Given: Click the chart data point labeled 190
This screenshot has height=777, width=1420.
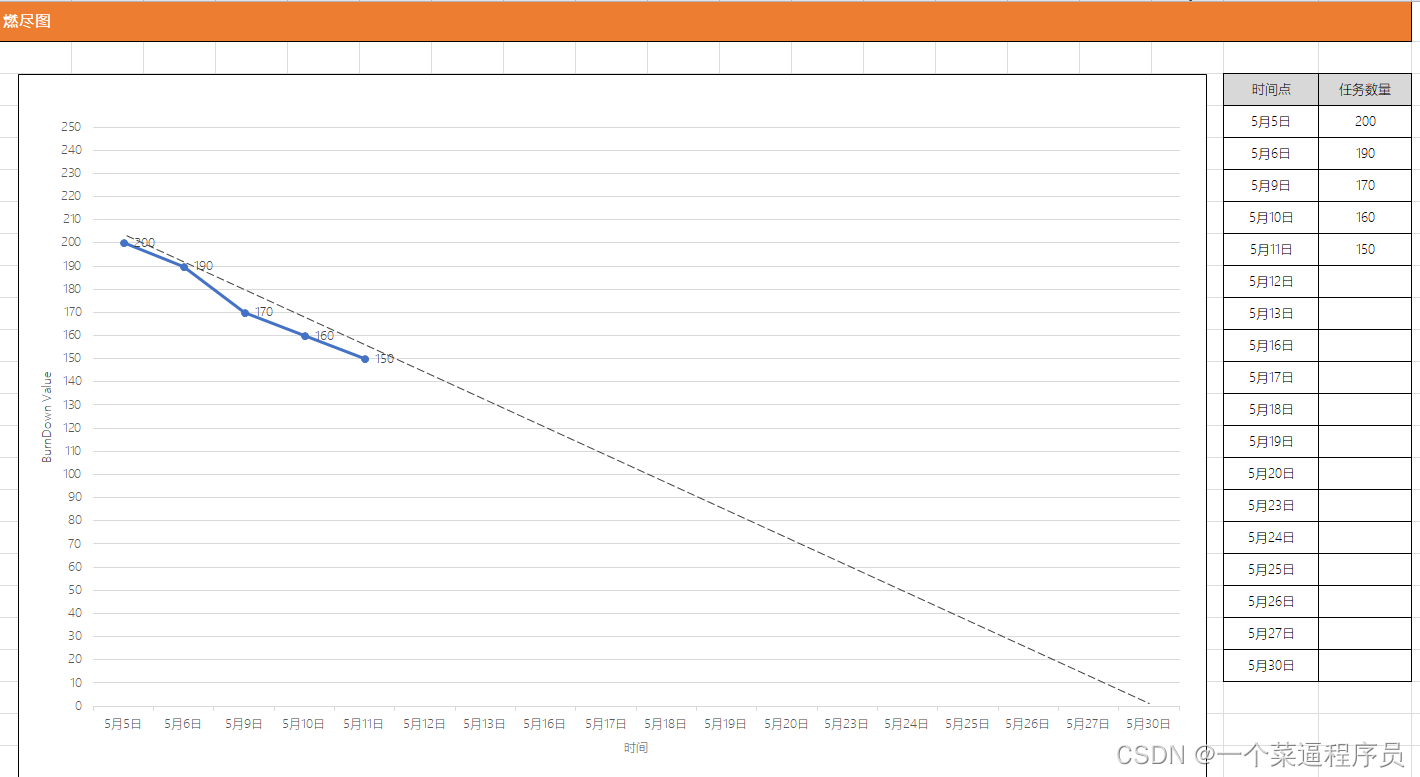Looking at the screenshot, I should (x=184, y=266).
